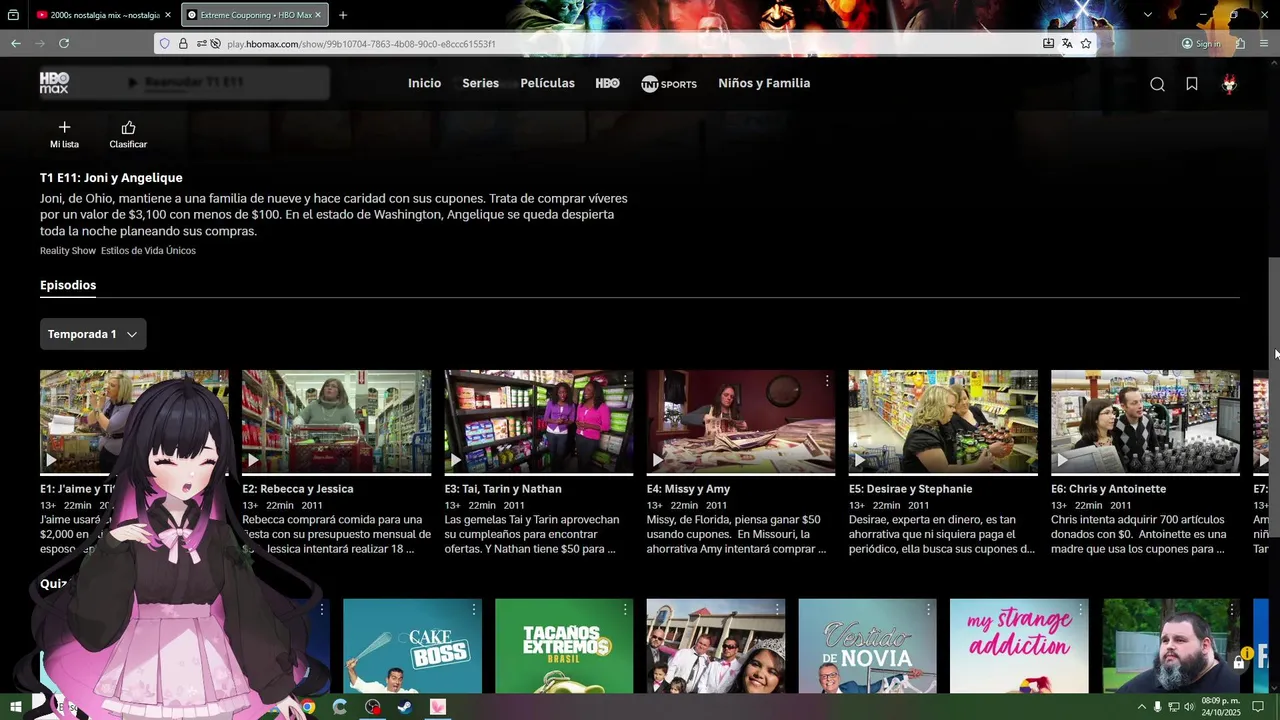Viewport: 1280px width, 720px height.
Task: Open the HBO Max search icon
Action: pyautogui.click(x=1157, y=84)
